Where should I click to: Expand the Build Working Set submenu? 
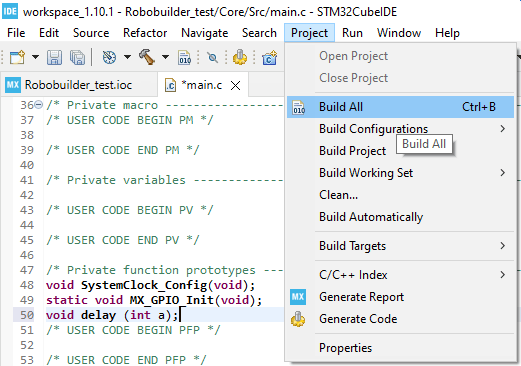tap(400, 173)
